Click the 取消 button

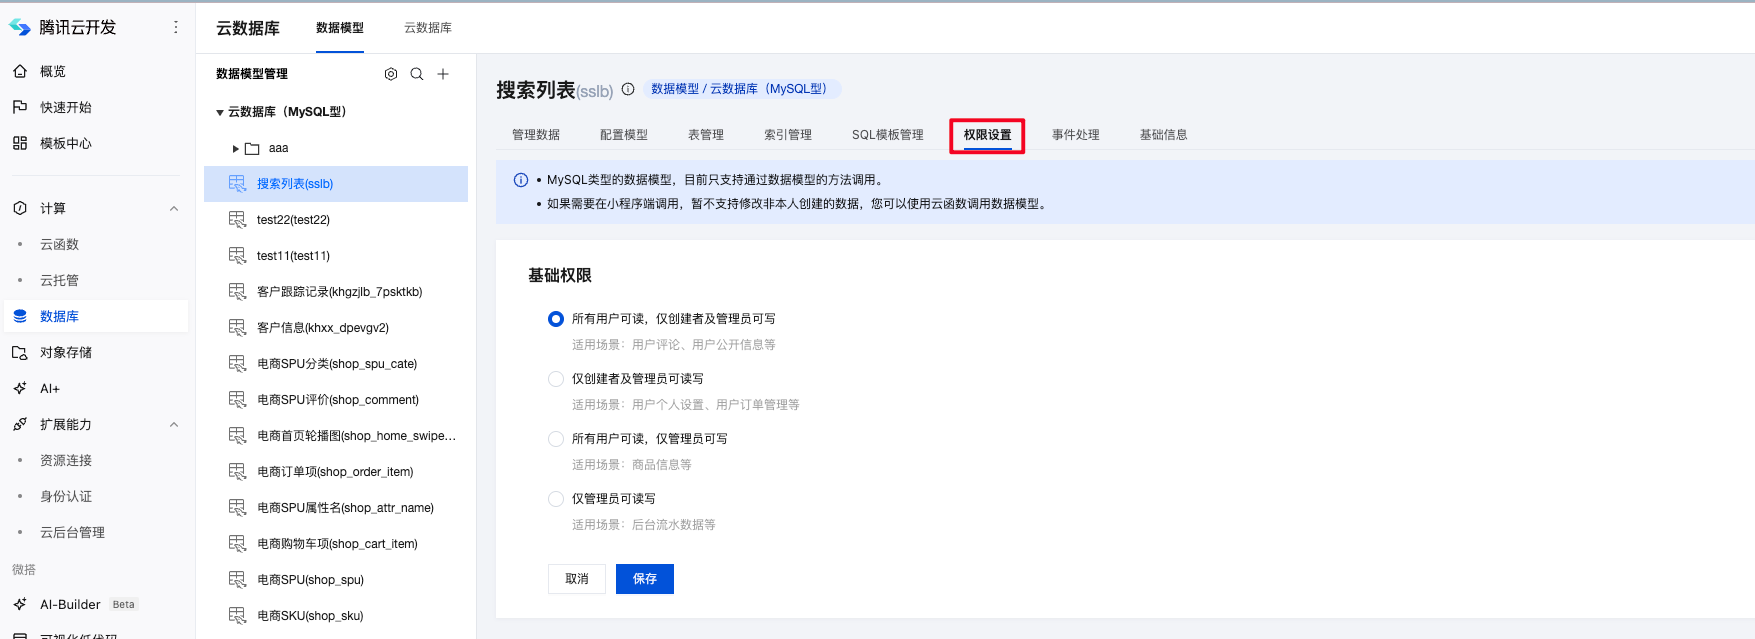pos(576,579)
